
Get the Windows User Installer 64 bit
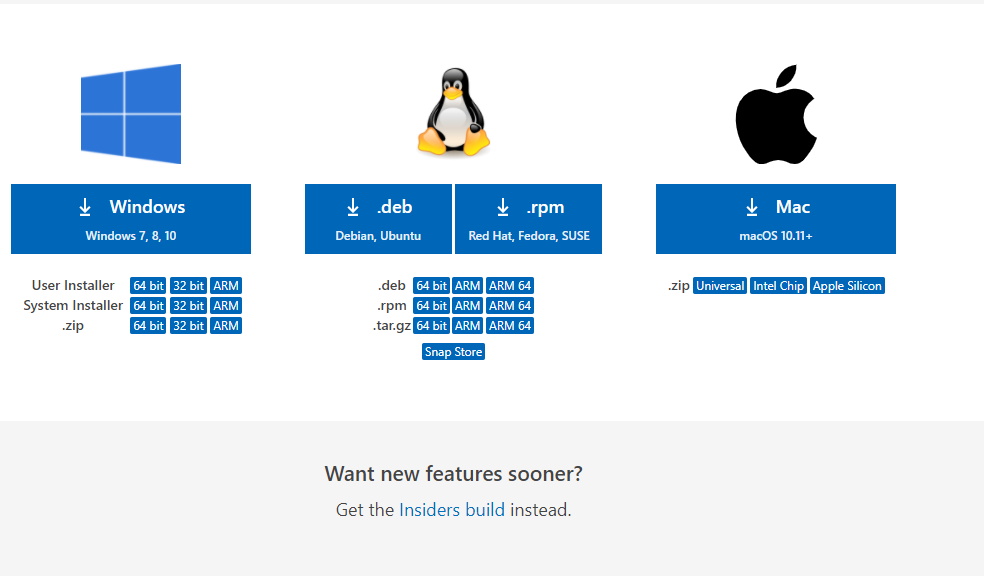(x=148, y=285)
